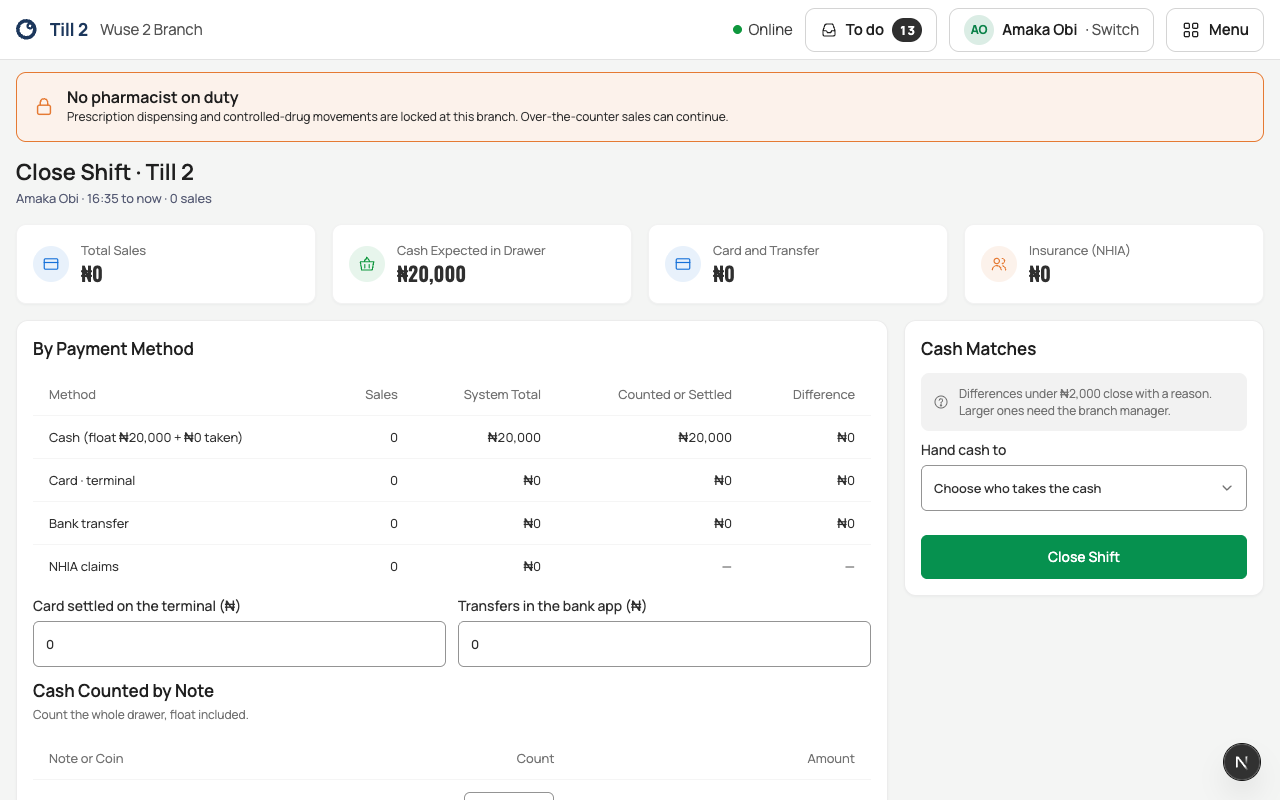Switch user from Amaka Obi
The height and width of the screenshot is (800, 1280).
click(1051, 30)
